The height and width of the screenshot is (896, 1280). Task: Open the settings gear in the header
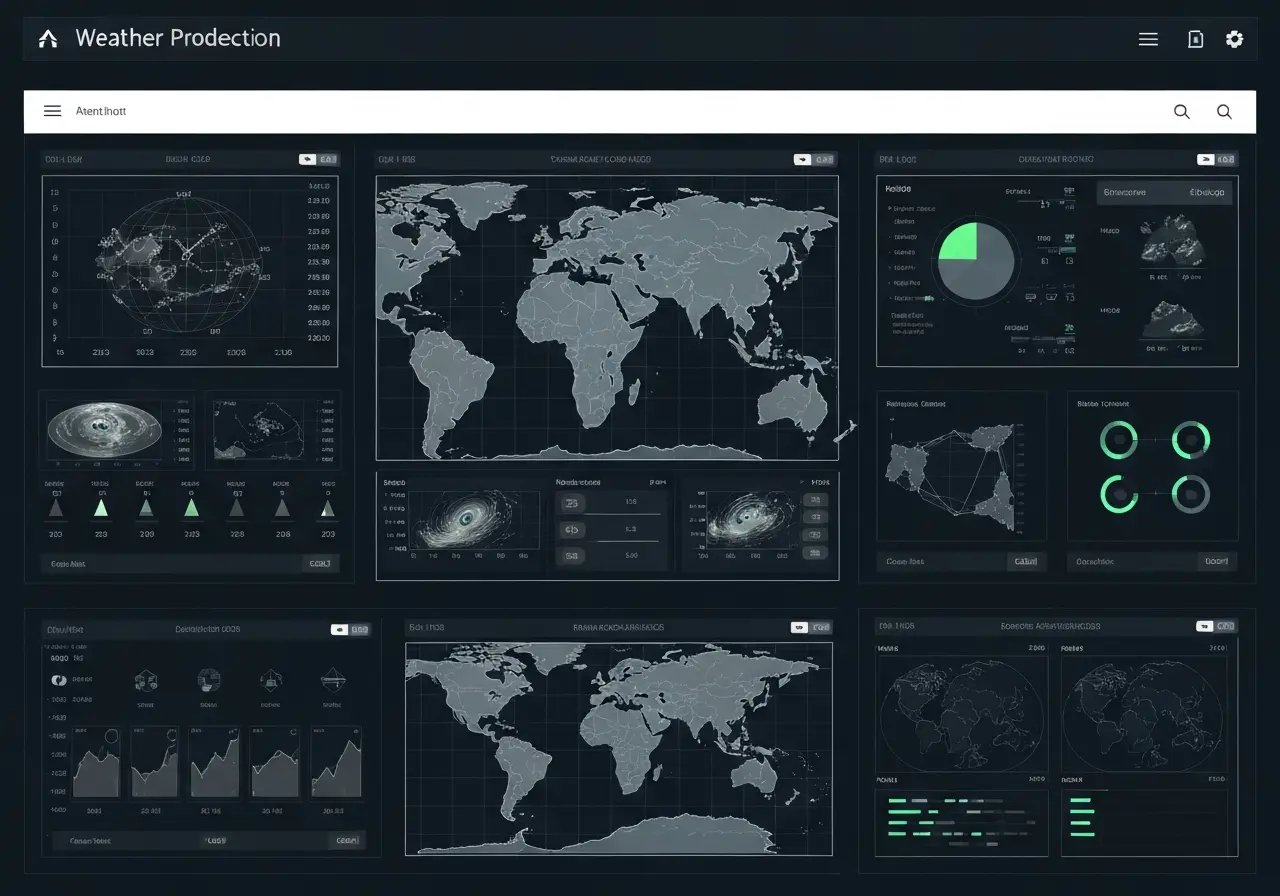point(1235,39)
